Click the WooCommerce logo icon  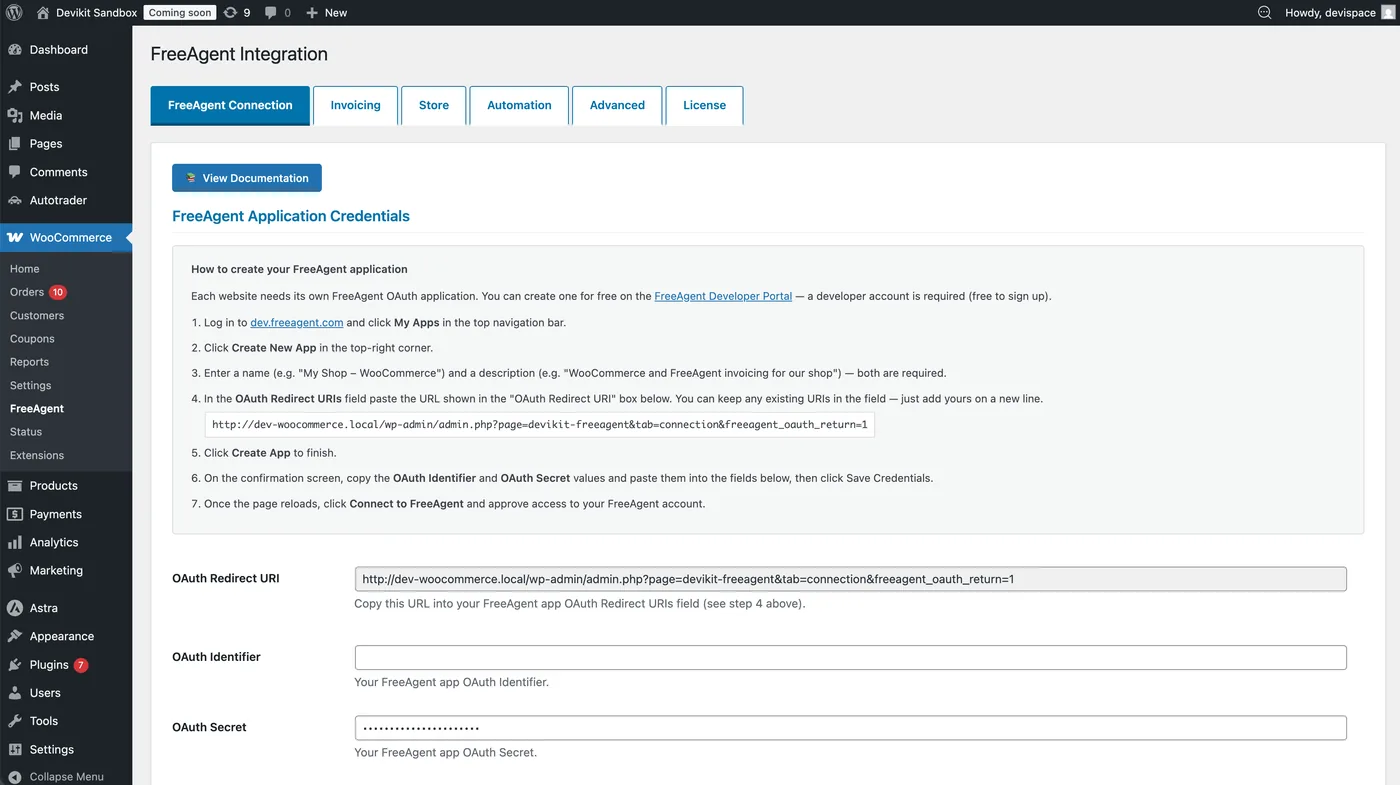15,238
